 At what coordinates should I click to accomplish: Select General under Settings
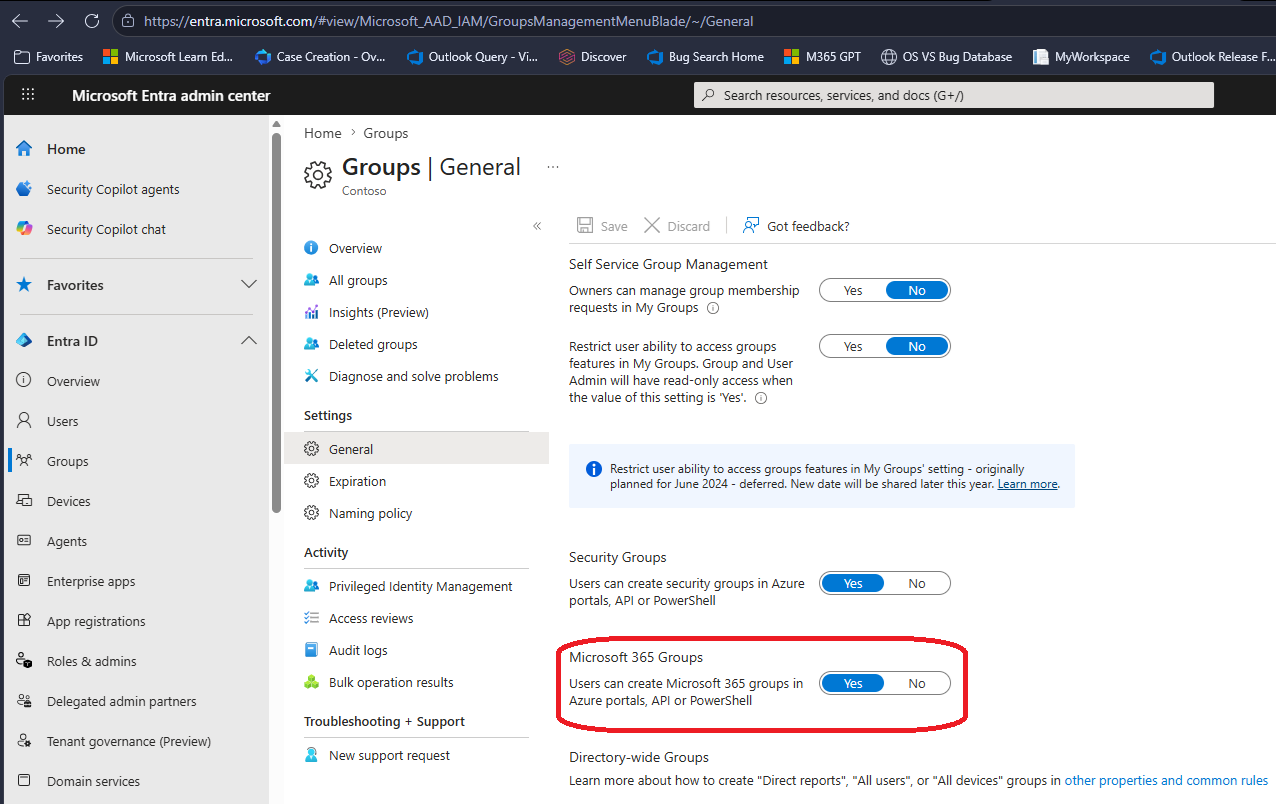click(x=417, y=449)
